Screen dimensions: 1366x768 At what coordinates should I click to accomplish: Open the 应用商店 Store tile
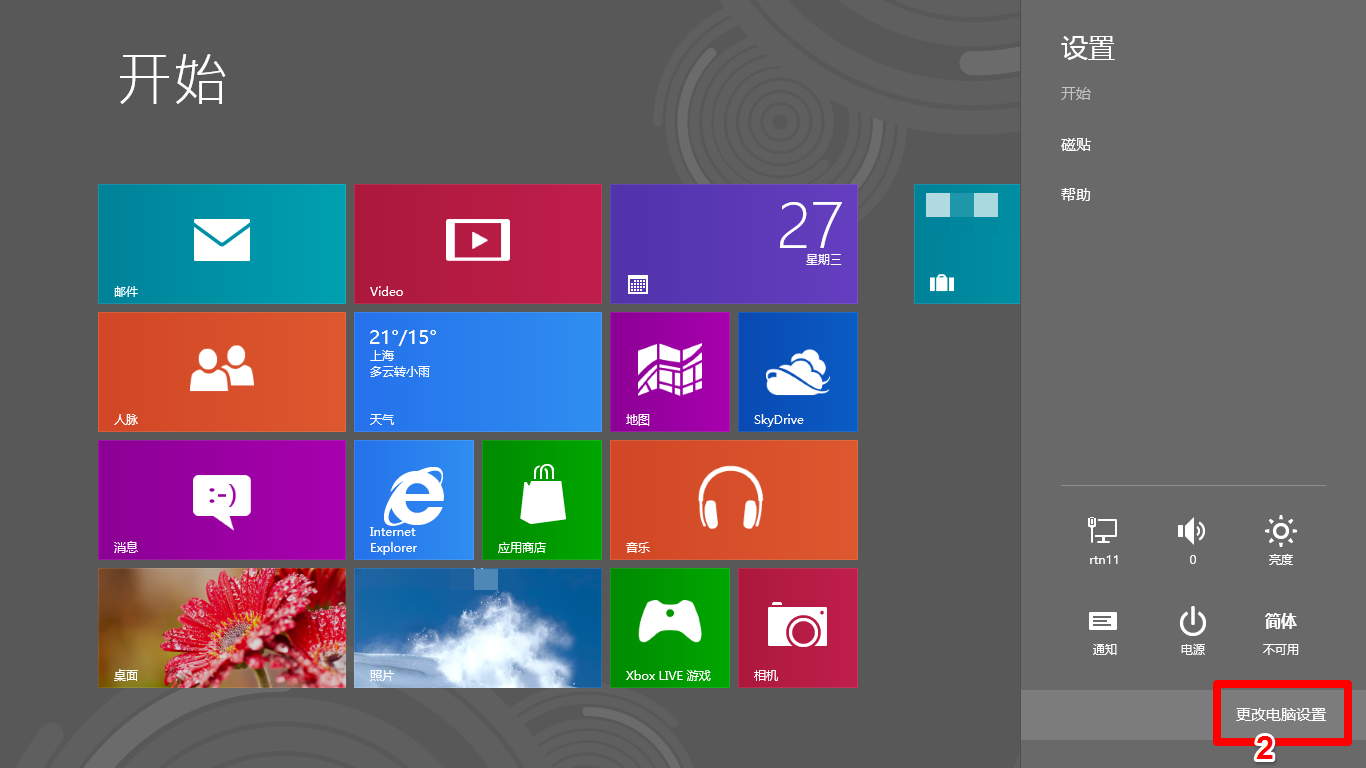pyautogui.click(x=541, y=499)
